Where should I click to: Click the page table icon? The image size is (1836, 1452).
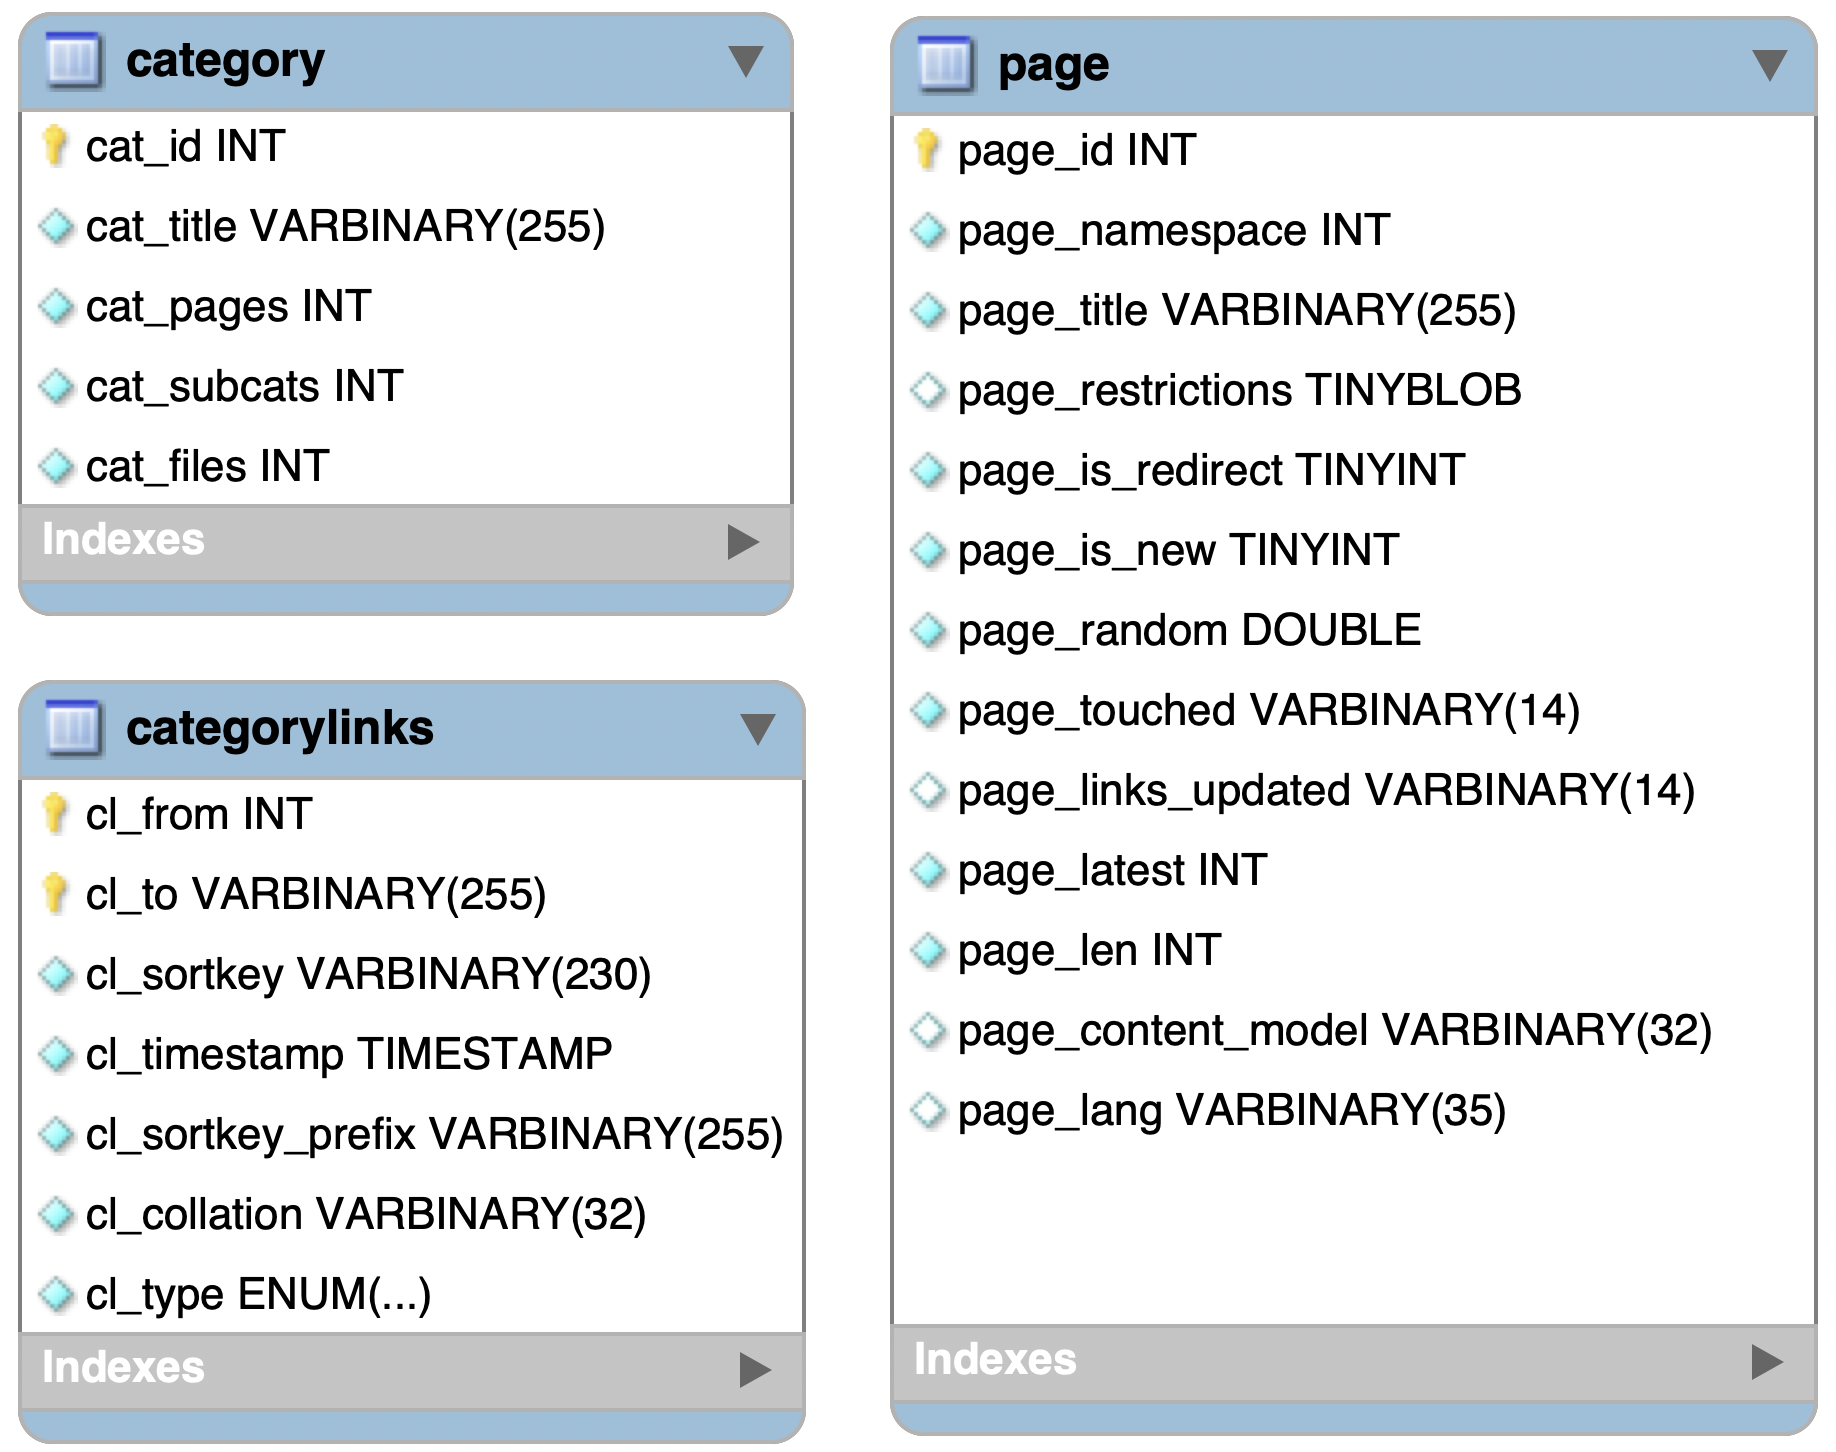tap(945, 65)
